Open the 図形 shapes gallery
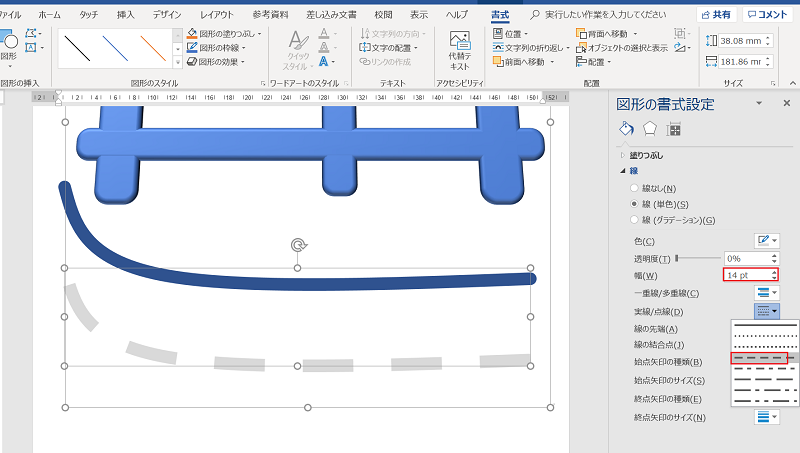This screenshot has width=800, height=453. [9, 49]
